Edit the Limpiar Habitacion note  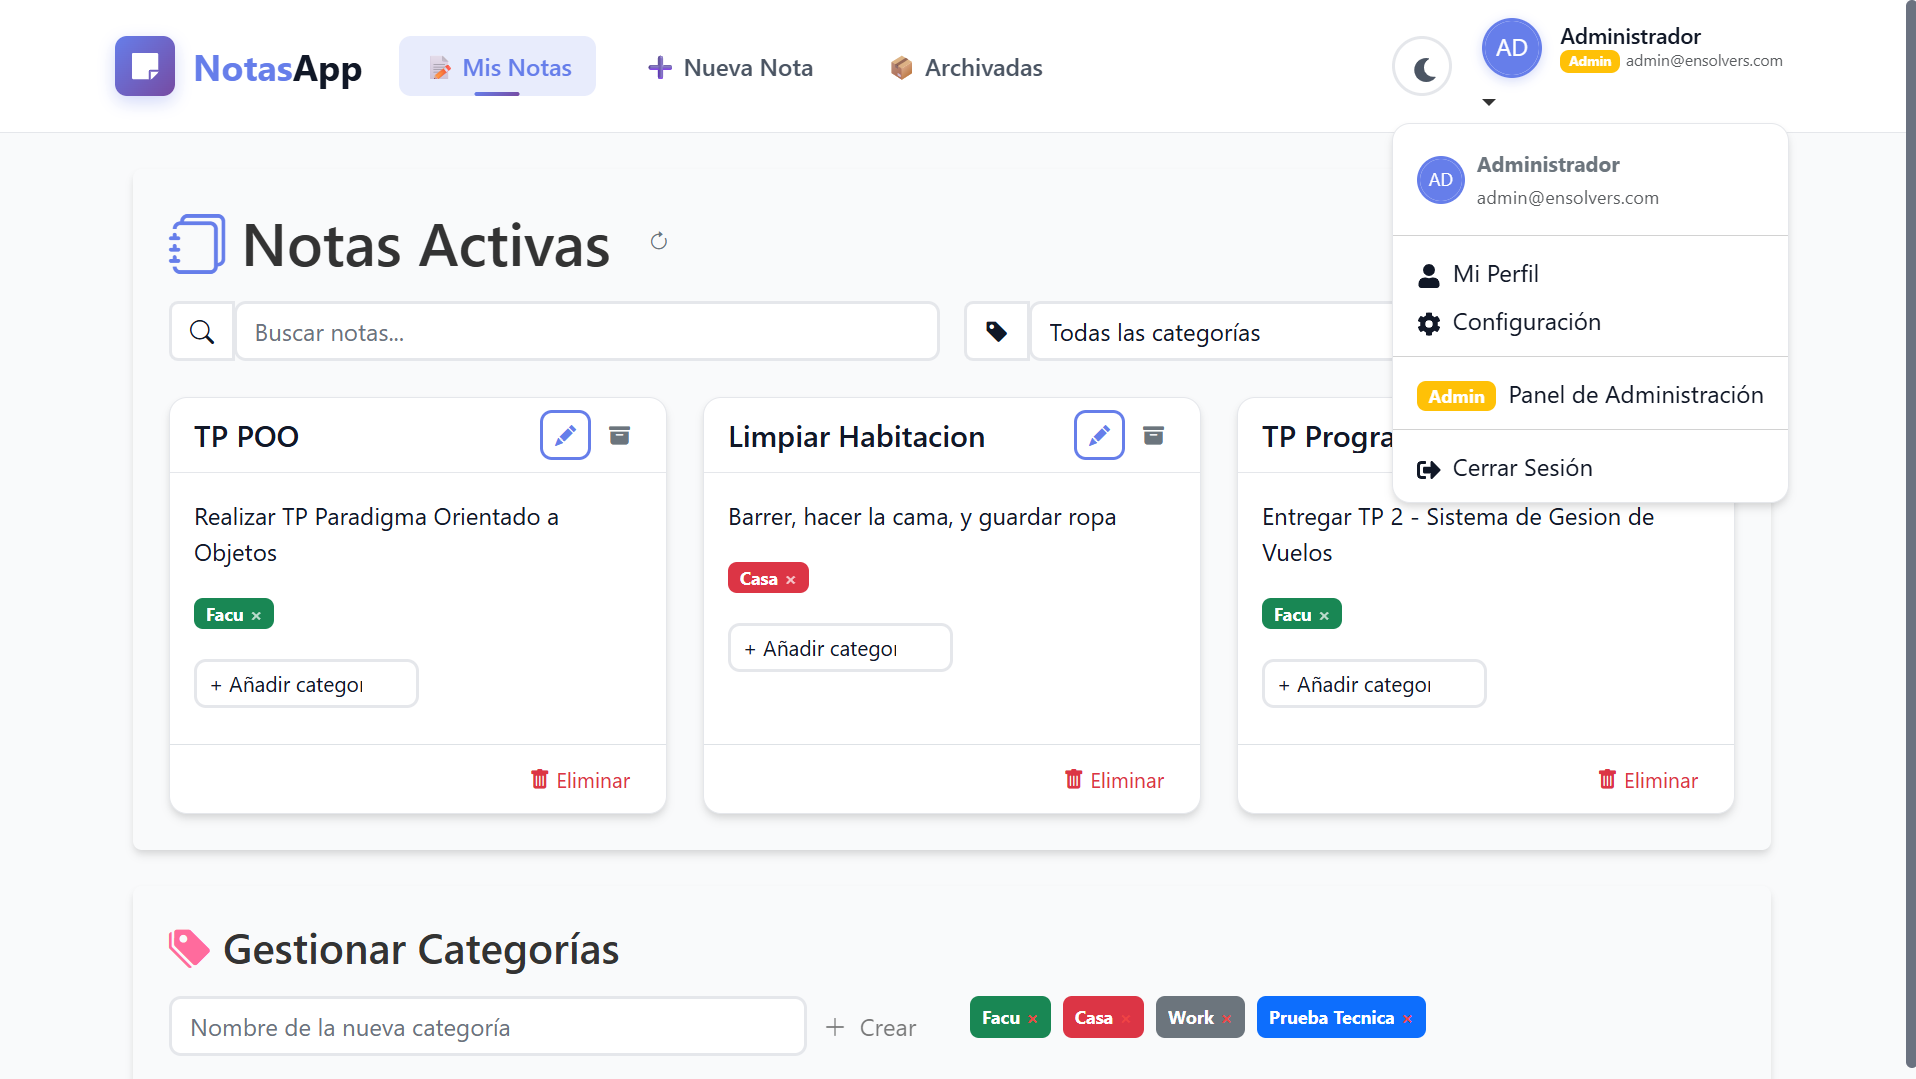[x=1099, y=436]
